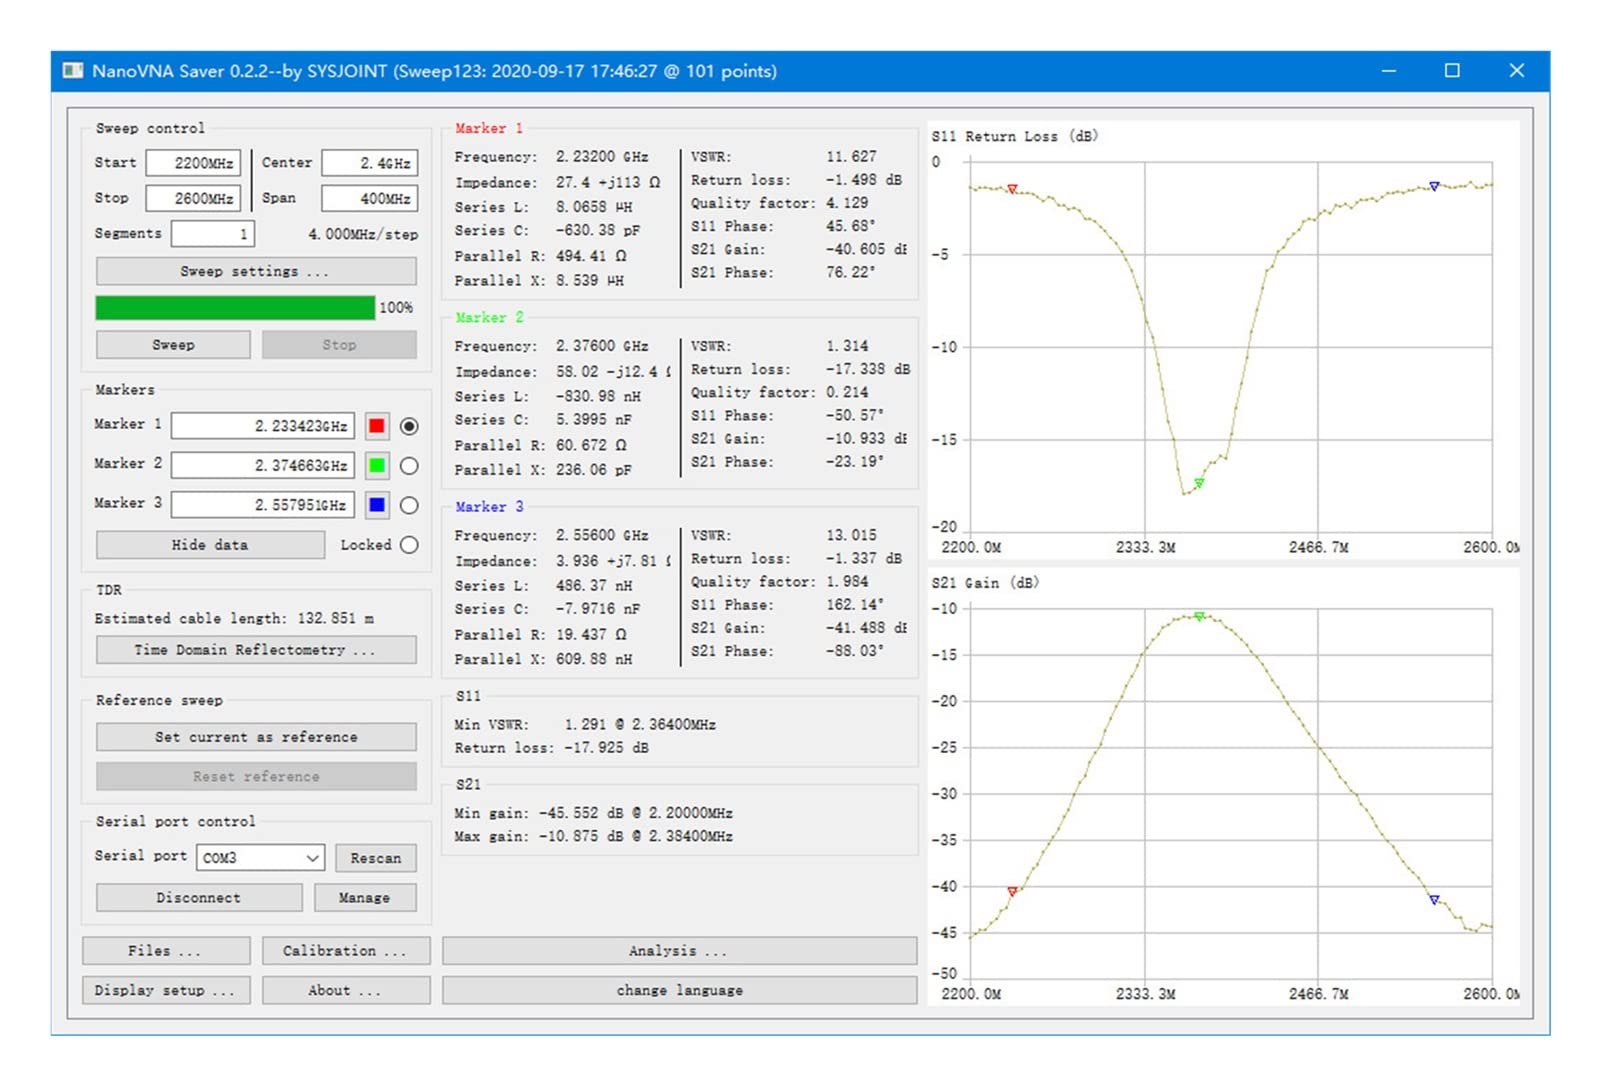Screen dimensions: 1601x1086
Task: Open the Files dialog
Action: point(166,951)
